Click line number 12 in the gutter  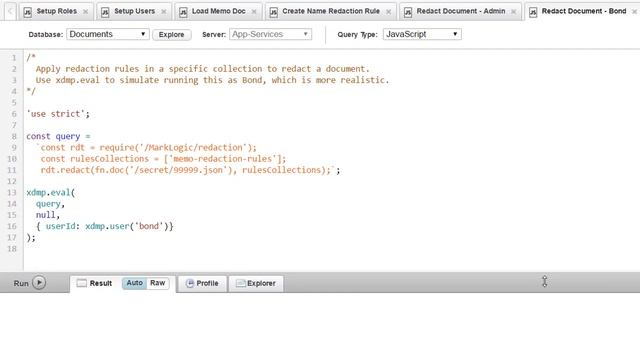[12, 181]
